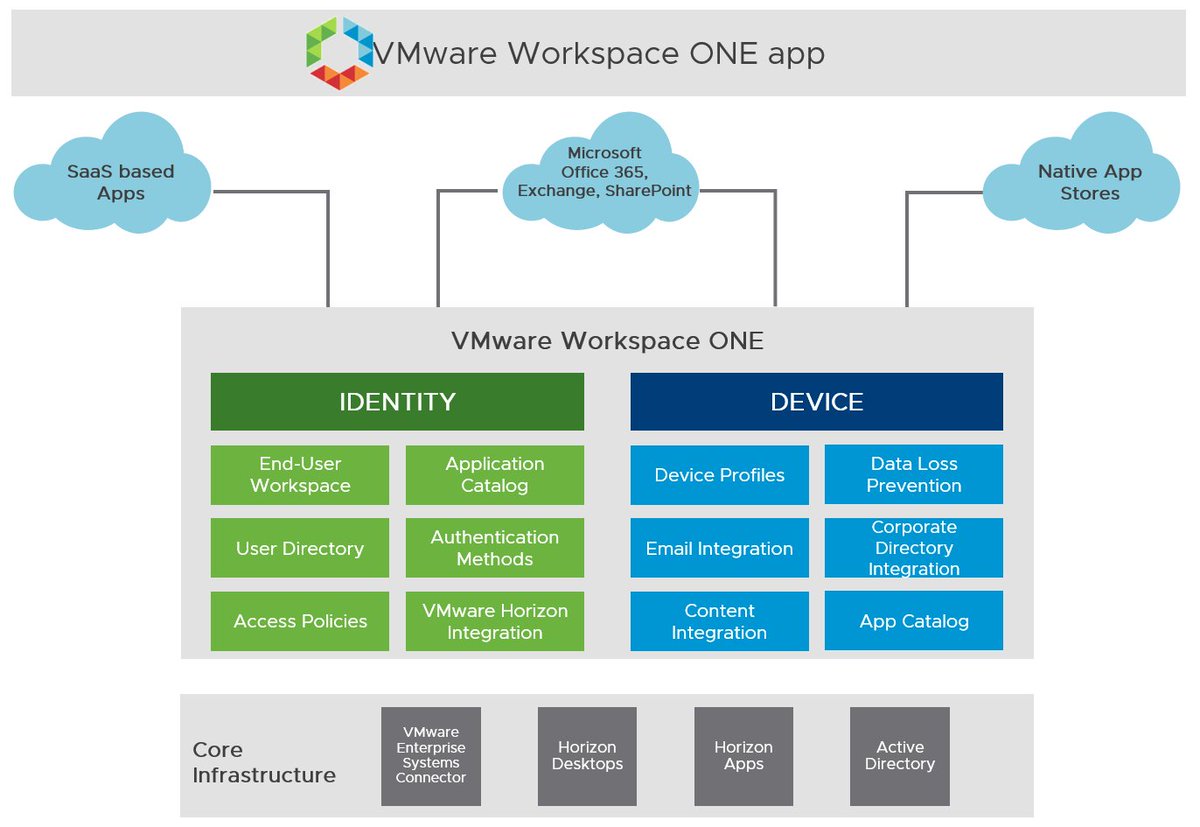The image size is (1200, 827).
Task: Select the Content Integration box
Action: click(x=719, y=621)
